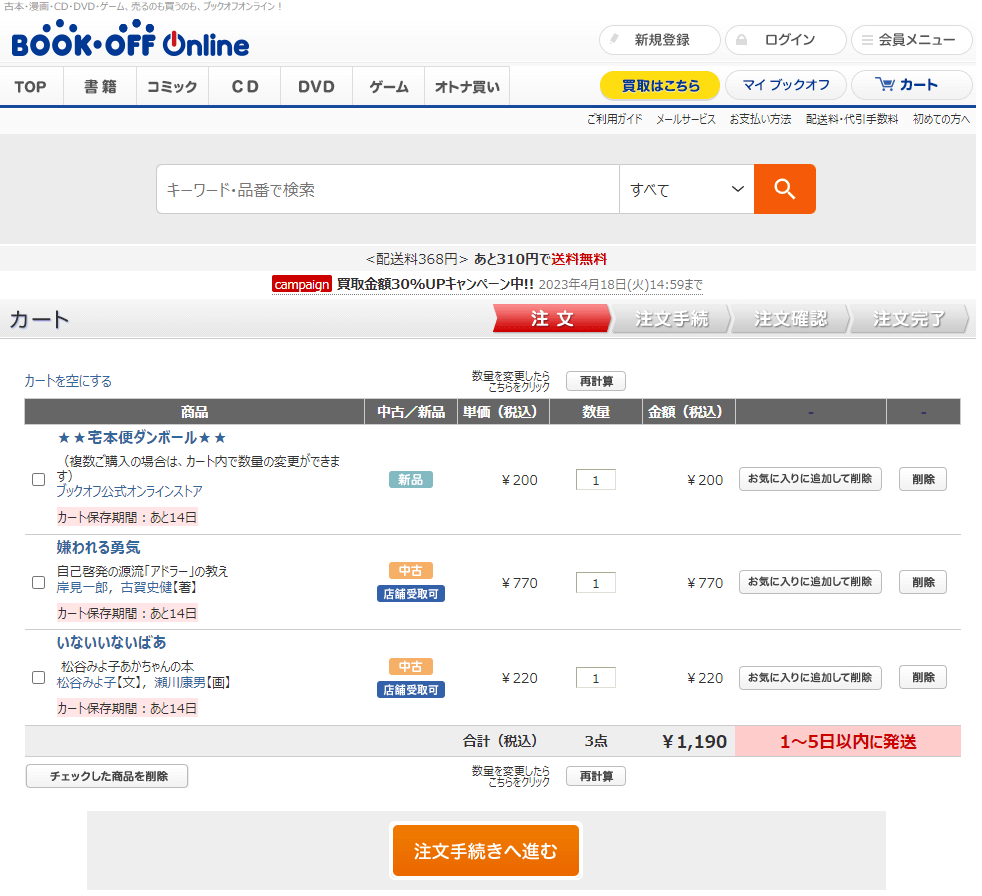Click チェックした商品を削除 button
The image size is (982, 896).
point(107,776)
